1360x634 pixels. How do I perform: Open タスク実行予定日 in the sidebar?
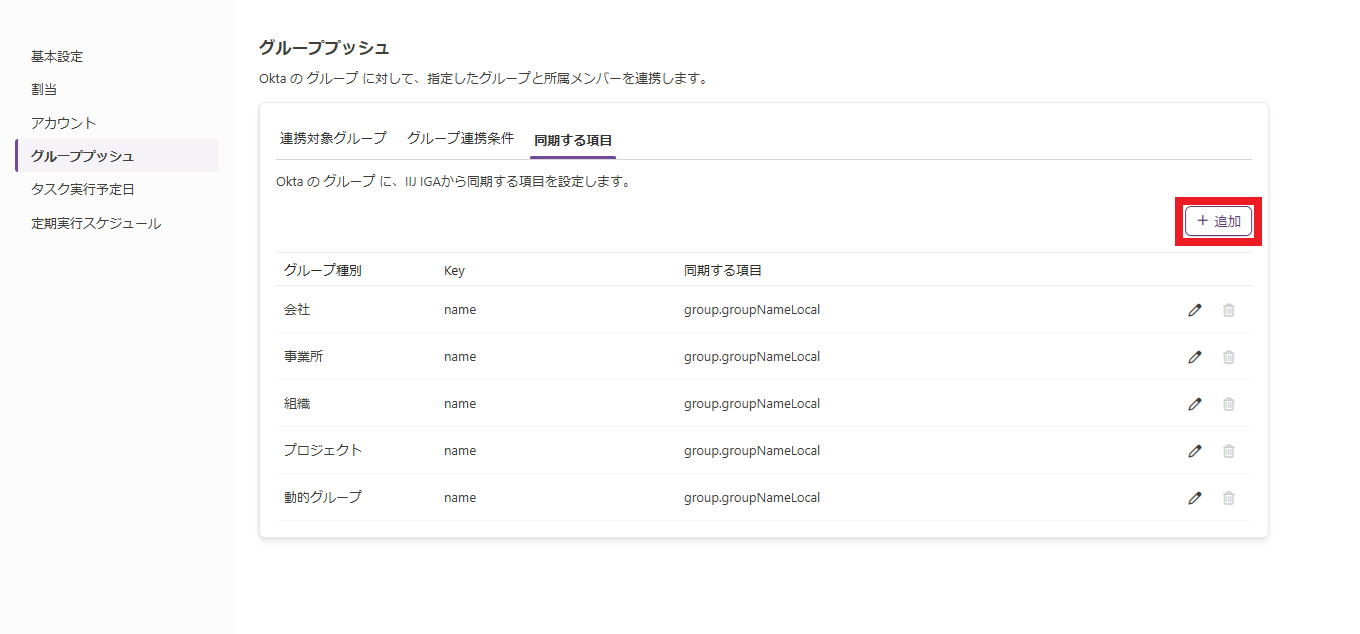coord(82,189)
